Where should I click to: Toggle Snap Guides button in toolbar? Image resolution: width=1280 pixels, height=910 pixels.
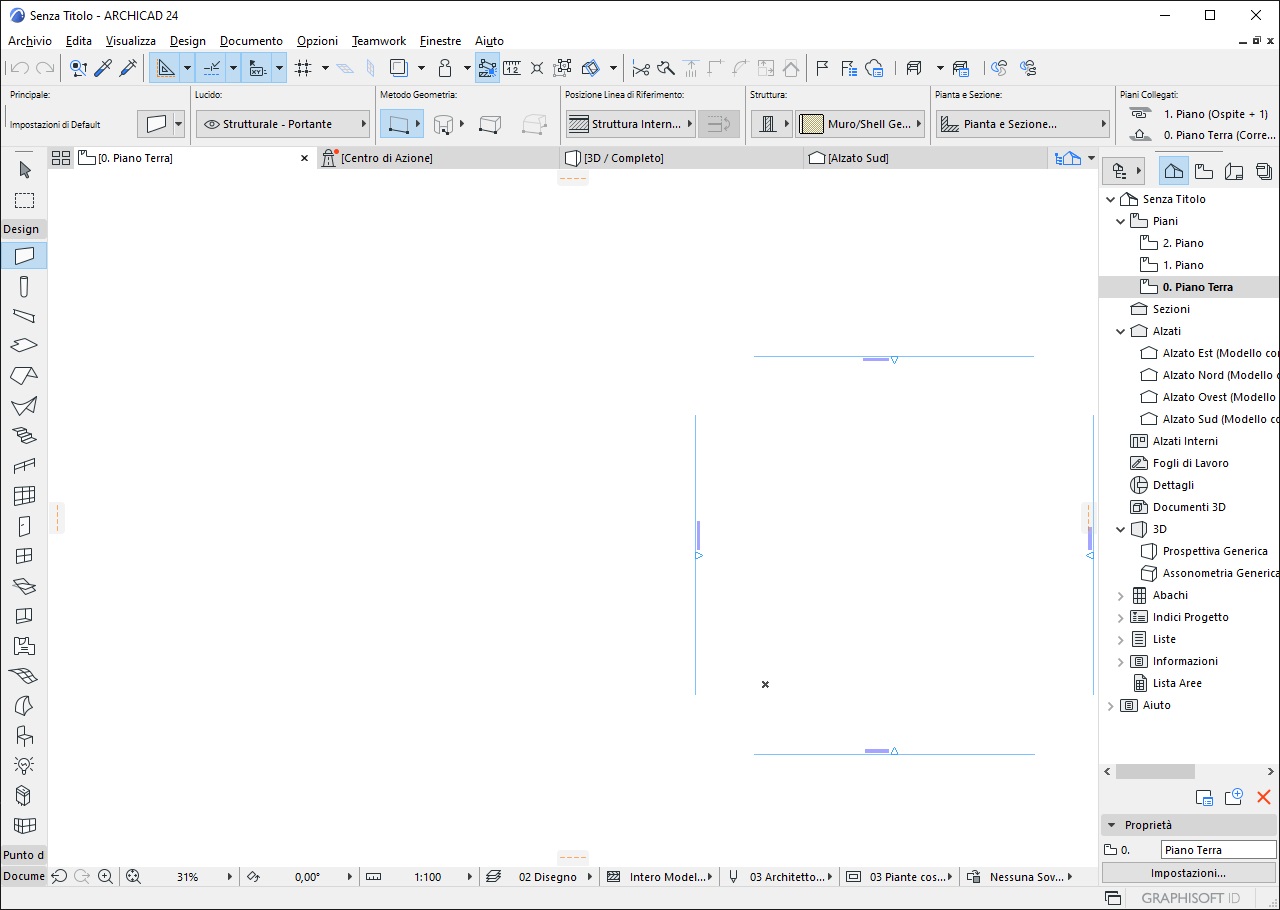pyautogui.click(x=211, y=68)
